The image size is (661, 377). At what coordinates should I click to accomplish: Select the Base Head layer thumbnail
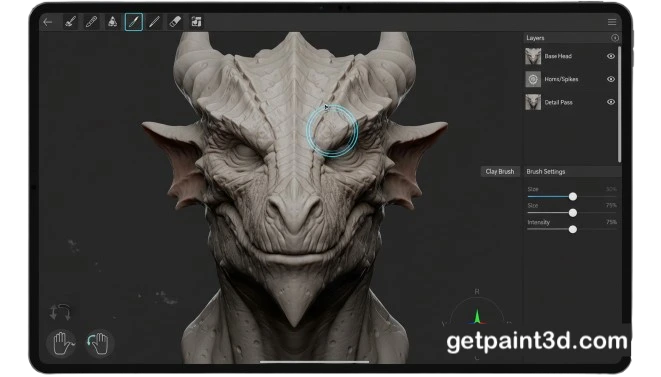(x=533, y=56)
